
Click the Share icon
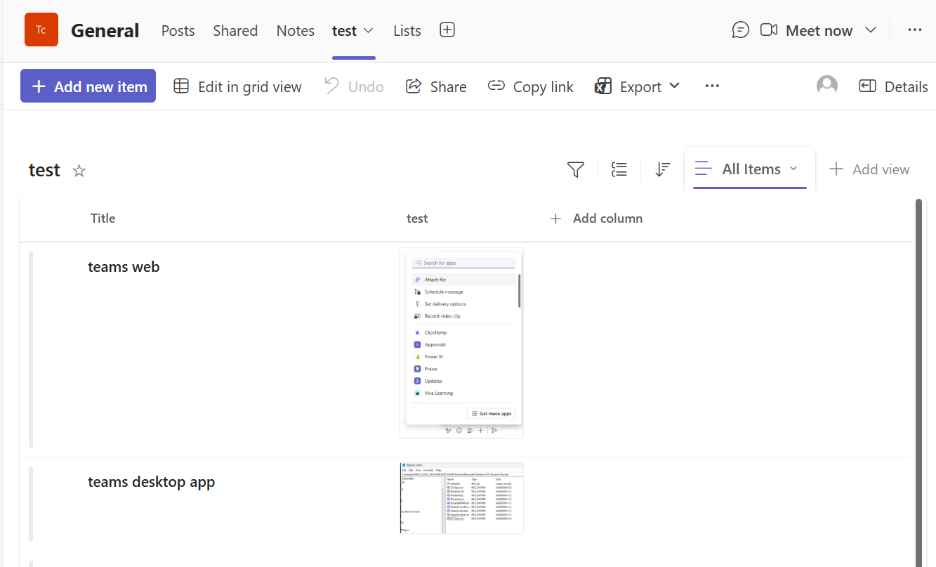click(414, 86)
